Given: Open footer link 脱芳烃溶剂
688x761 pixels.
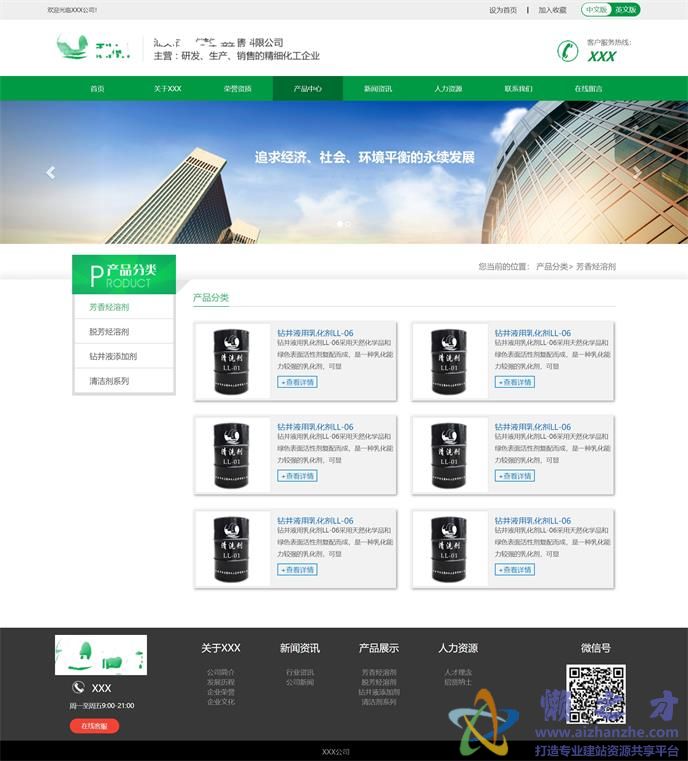Looking at the screenshot, I should (x=379, y=682).
